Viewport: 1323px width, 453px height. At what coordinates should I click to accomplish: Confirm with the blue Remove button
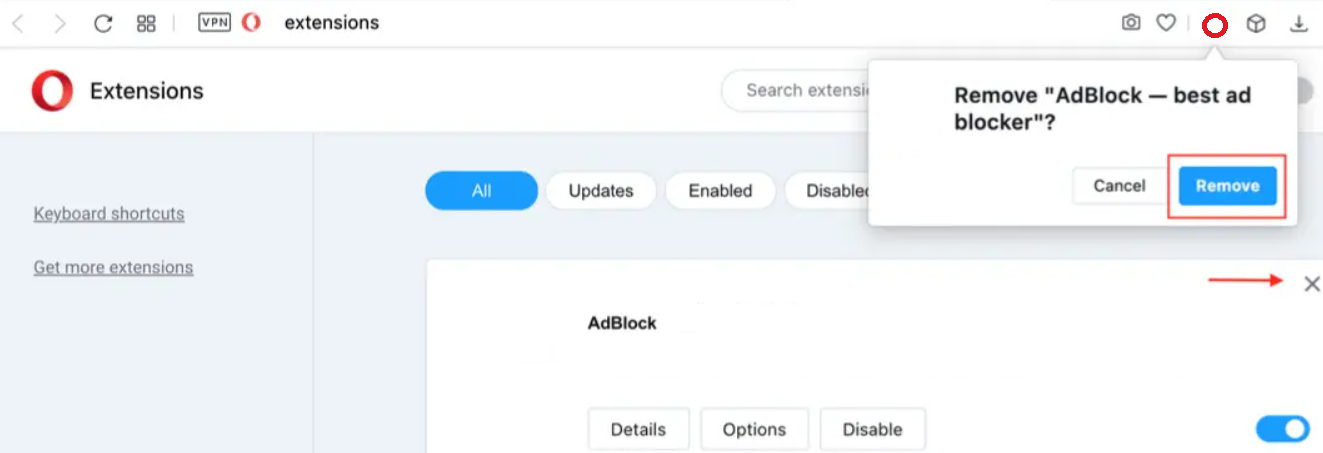[x=1227, y=186]
